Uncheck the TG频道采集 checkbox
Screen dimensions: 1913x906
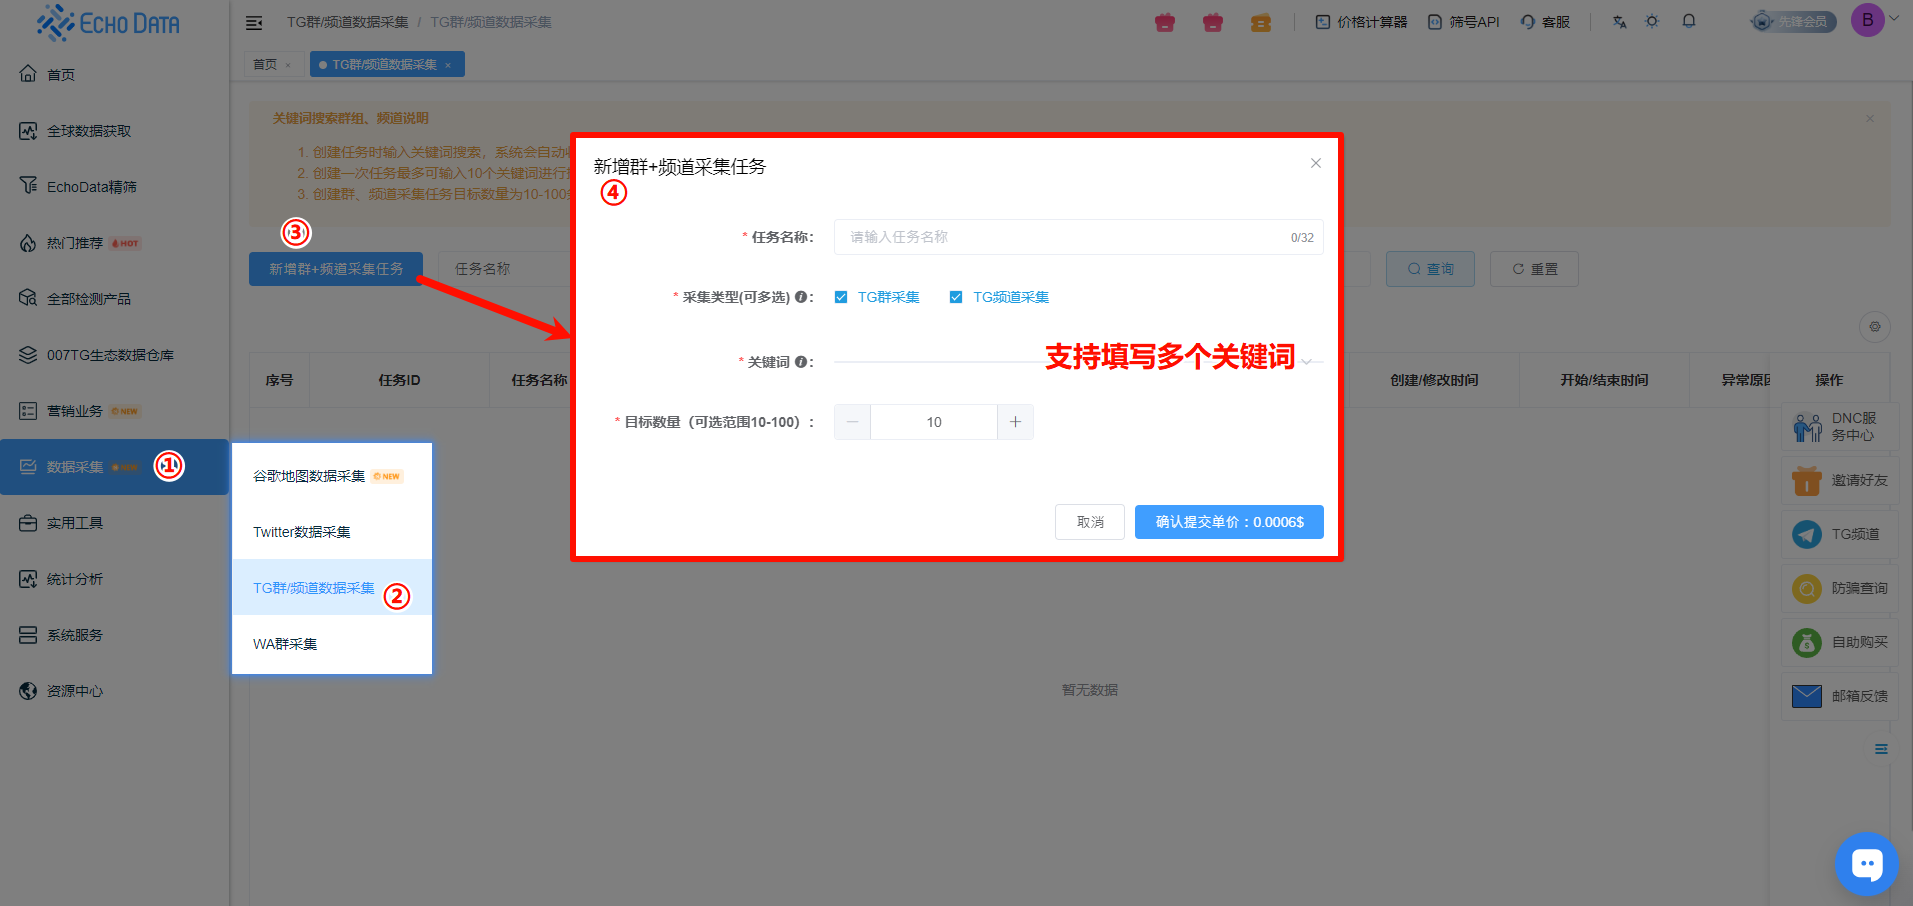(956, 297)
